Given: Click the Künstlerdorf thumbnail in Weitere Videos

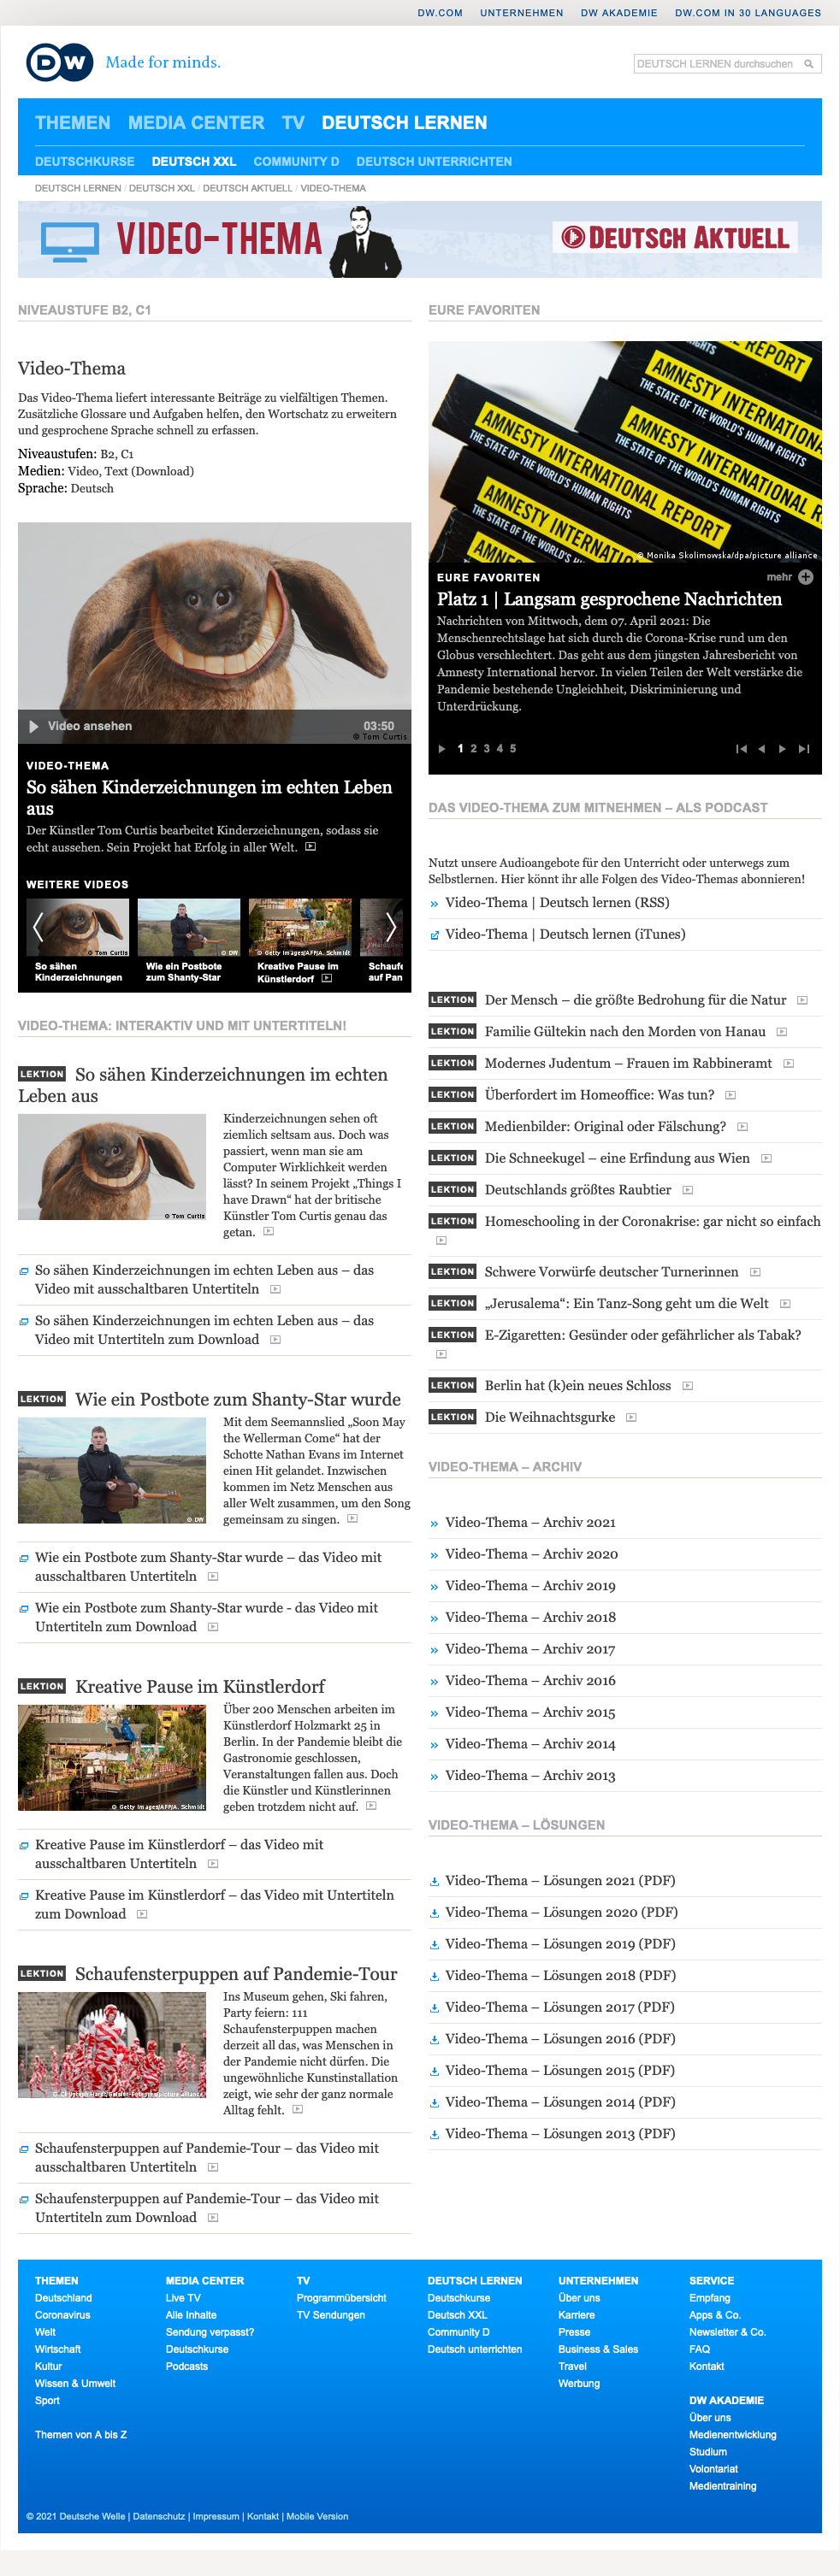Looking at the screenshot, I should point(300,927).
